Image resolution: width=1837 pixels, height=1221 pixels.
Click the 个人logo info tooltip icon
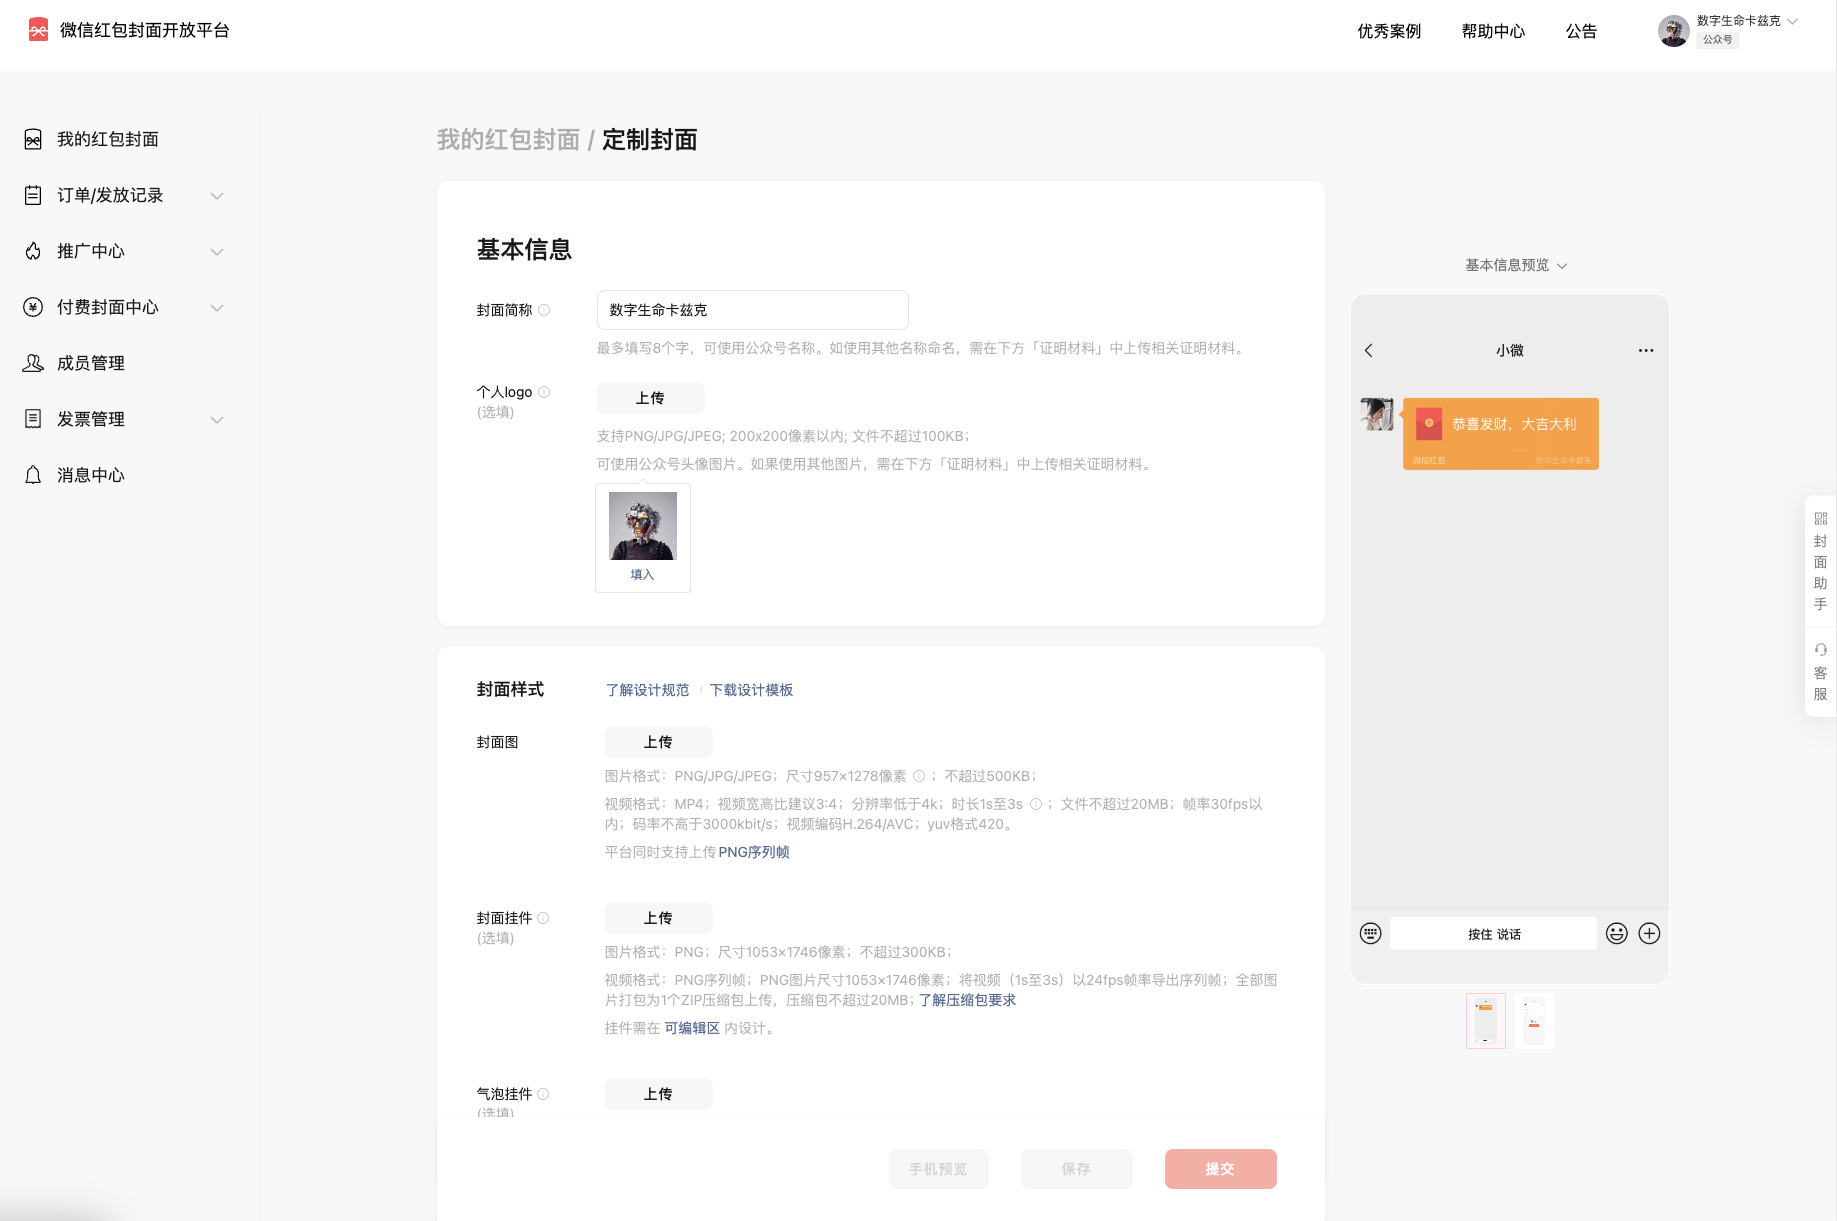point(544,391)
